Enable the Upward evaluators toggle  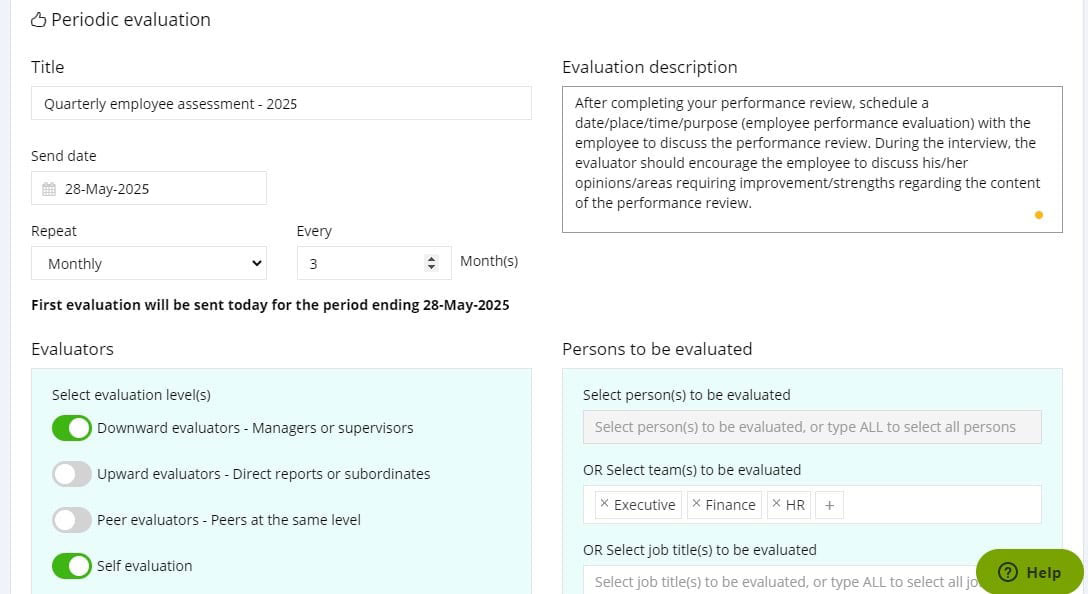point(71,473)
